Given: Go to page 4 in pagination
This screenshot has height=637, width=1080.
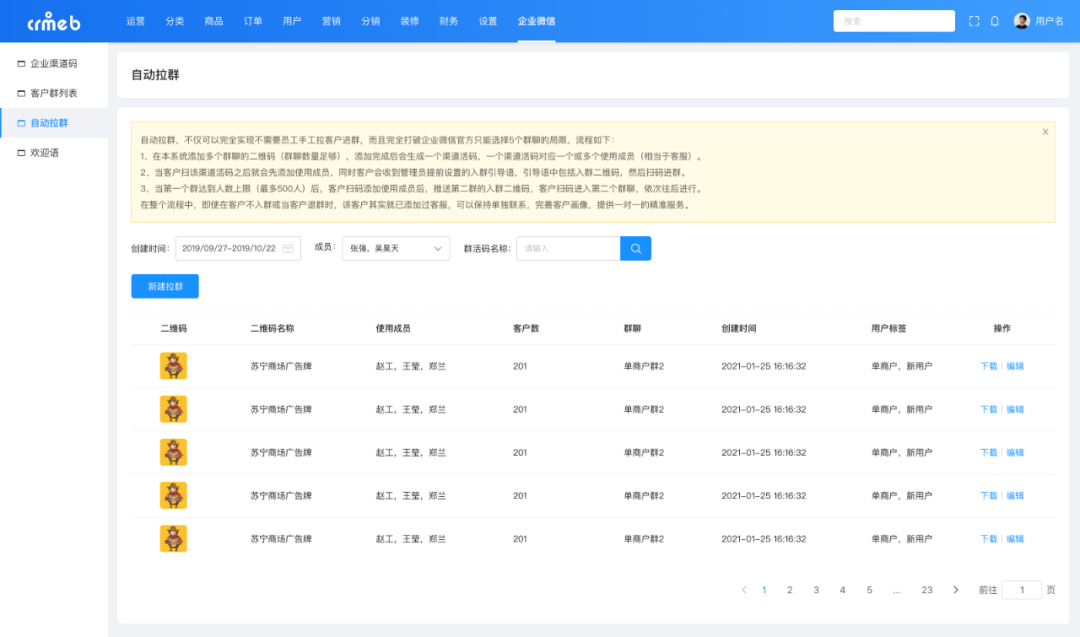Looking at the screenshot, I should click(842, 589).
